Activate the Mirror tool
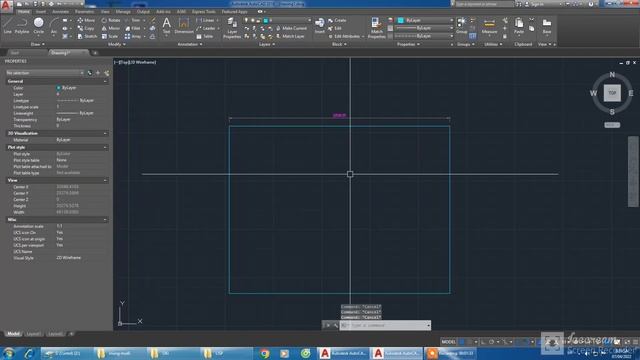The height and width of the screenshot is (360, 640). point(111,28)
